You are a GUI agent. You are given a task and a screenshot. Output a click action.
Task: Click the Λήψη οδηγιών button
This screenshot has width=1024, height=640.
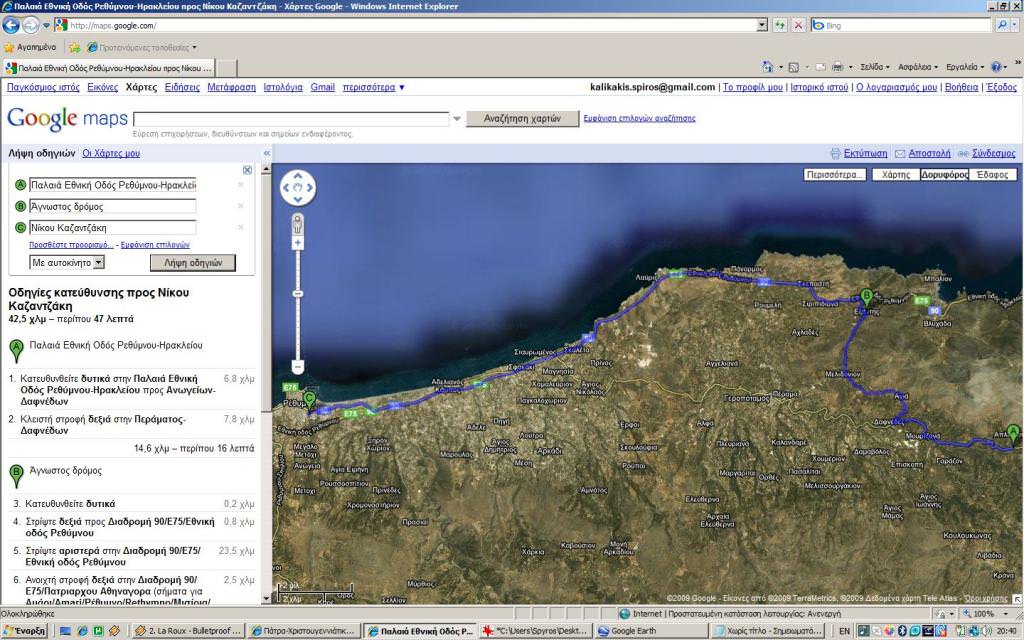193,263
